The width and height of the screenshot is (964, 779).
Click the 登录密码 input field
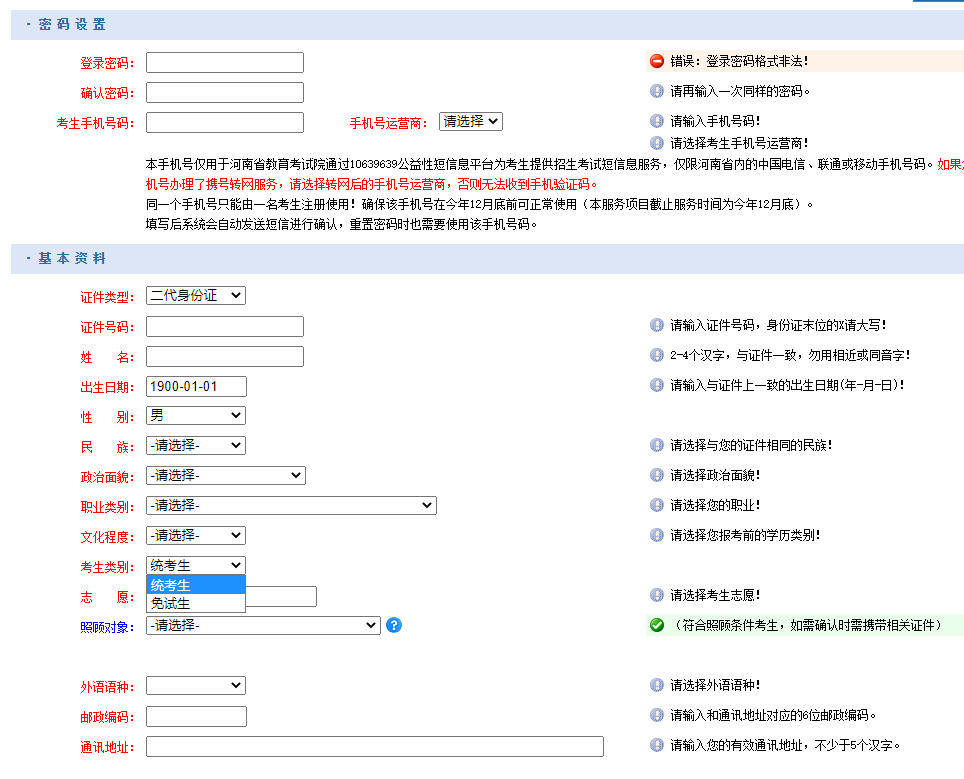coord(225,62)
